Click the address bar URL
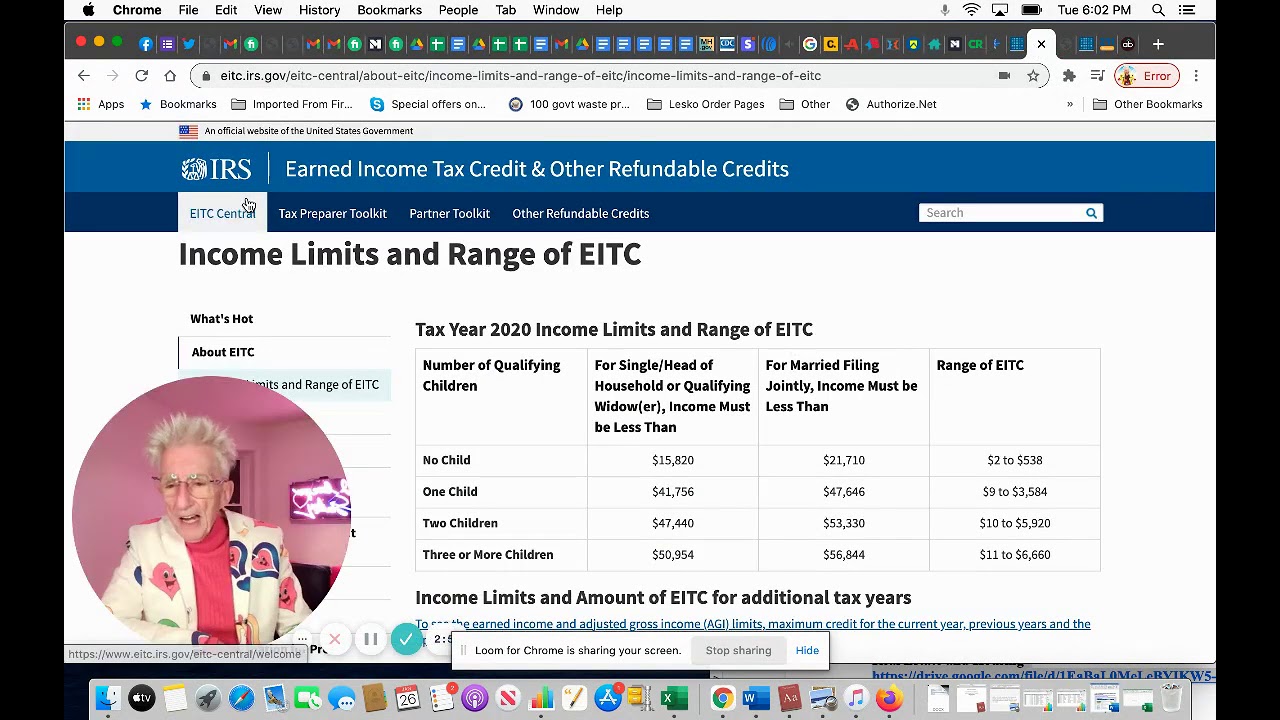 point(520,76)
